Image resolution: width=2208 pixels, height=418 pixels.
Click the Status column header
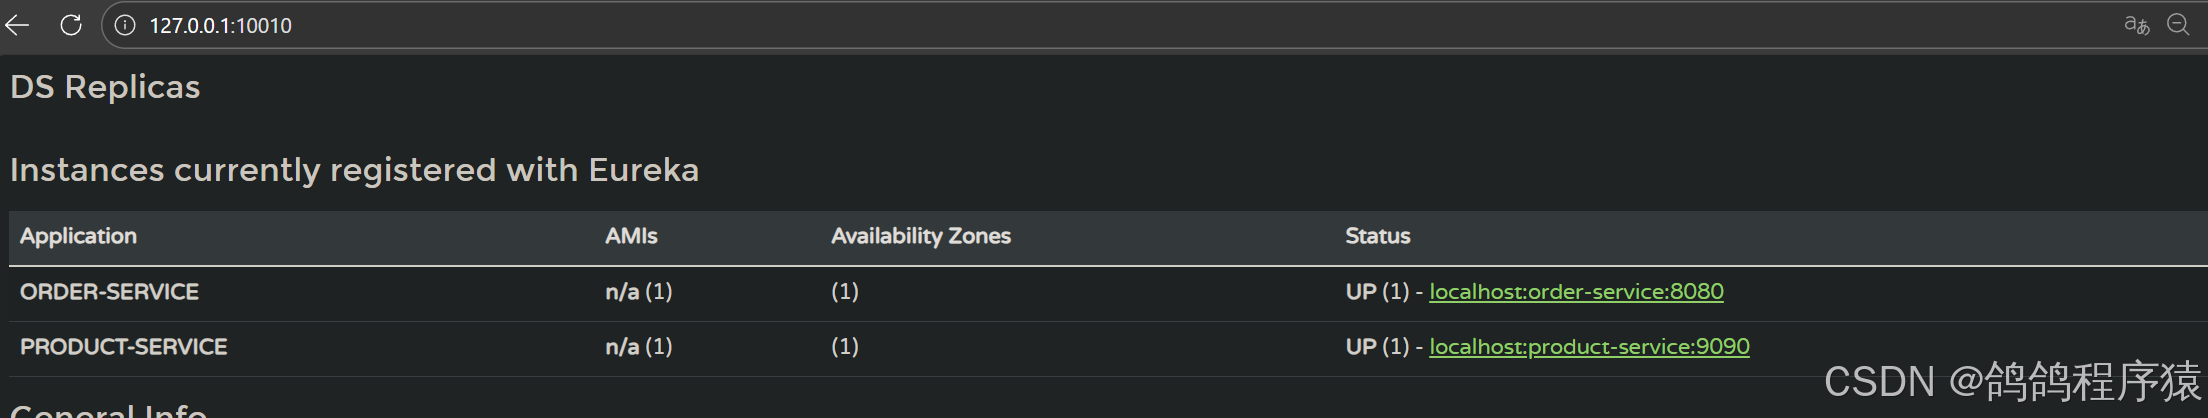1377,236
